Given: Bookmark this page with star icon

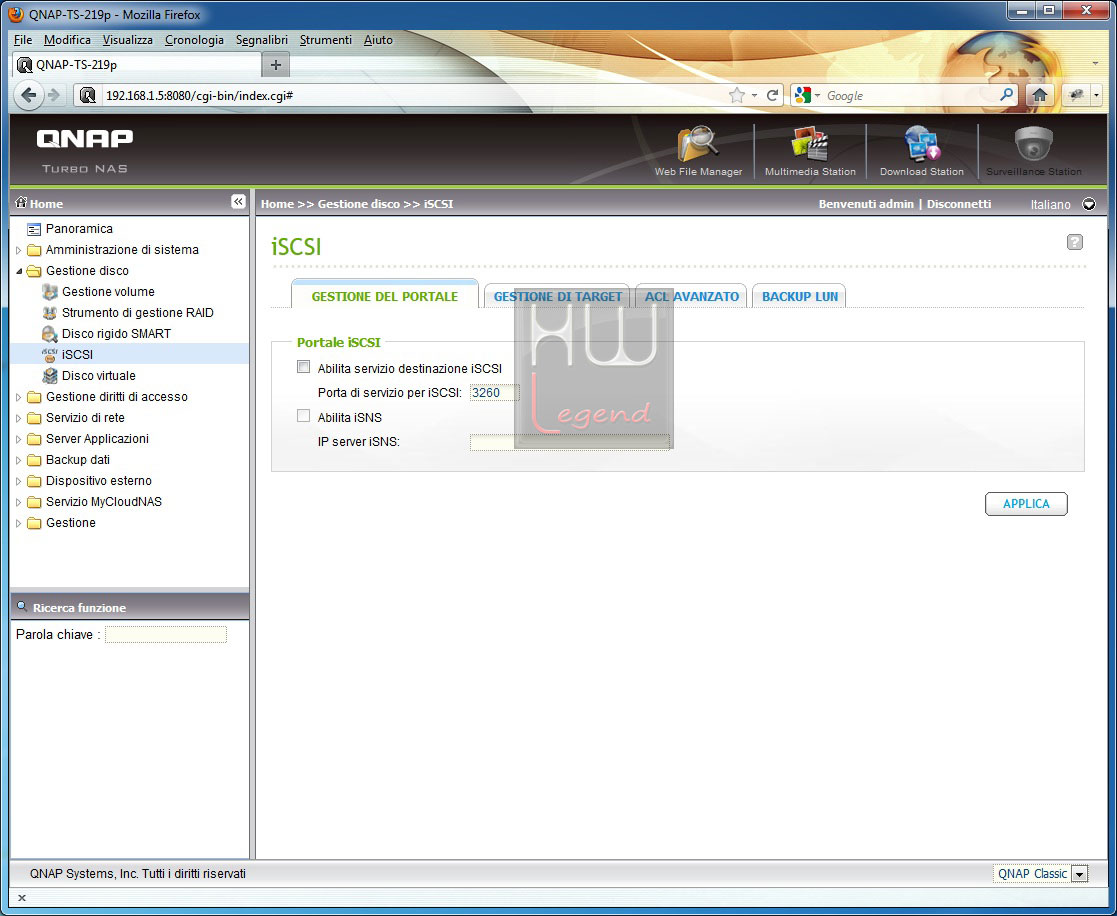Looking at the screenshot, I should coord(737,95).
